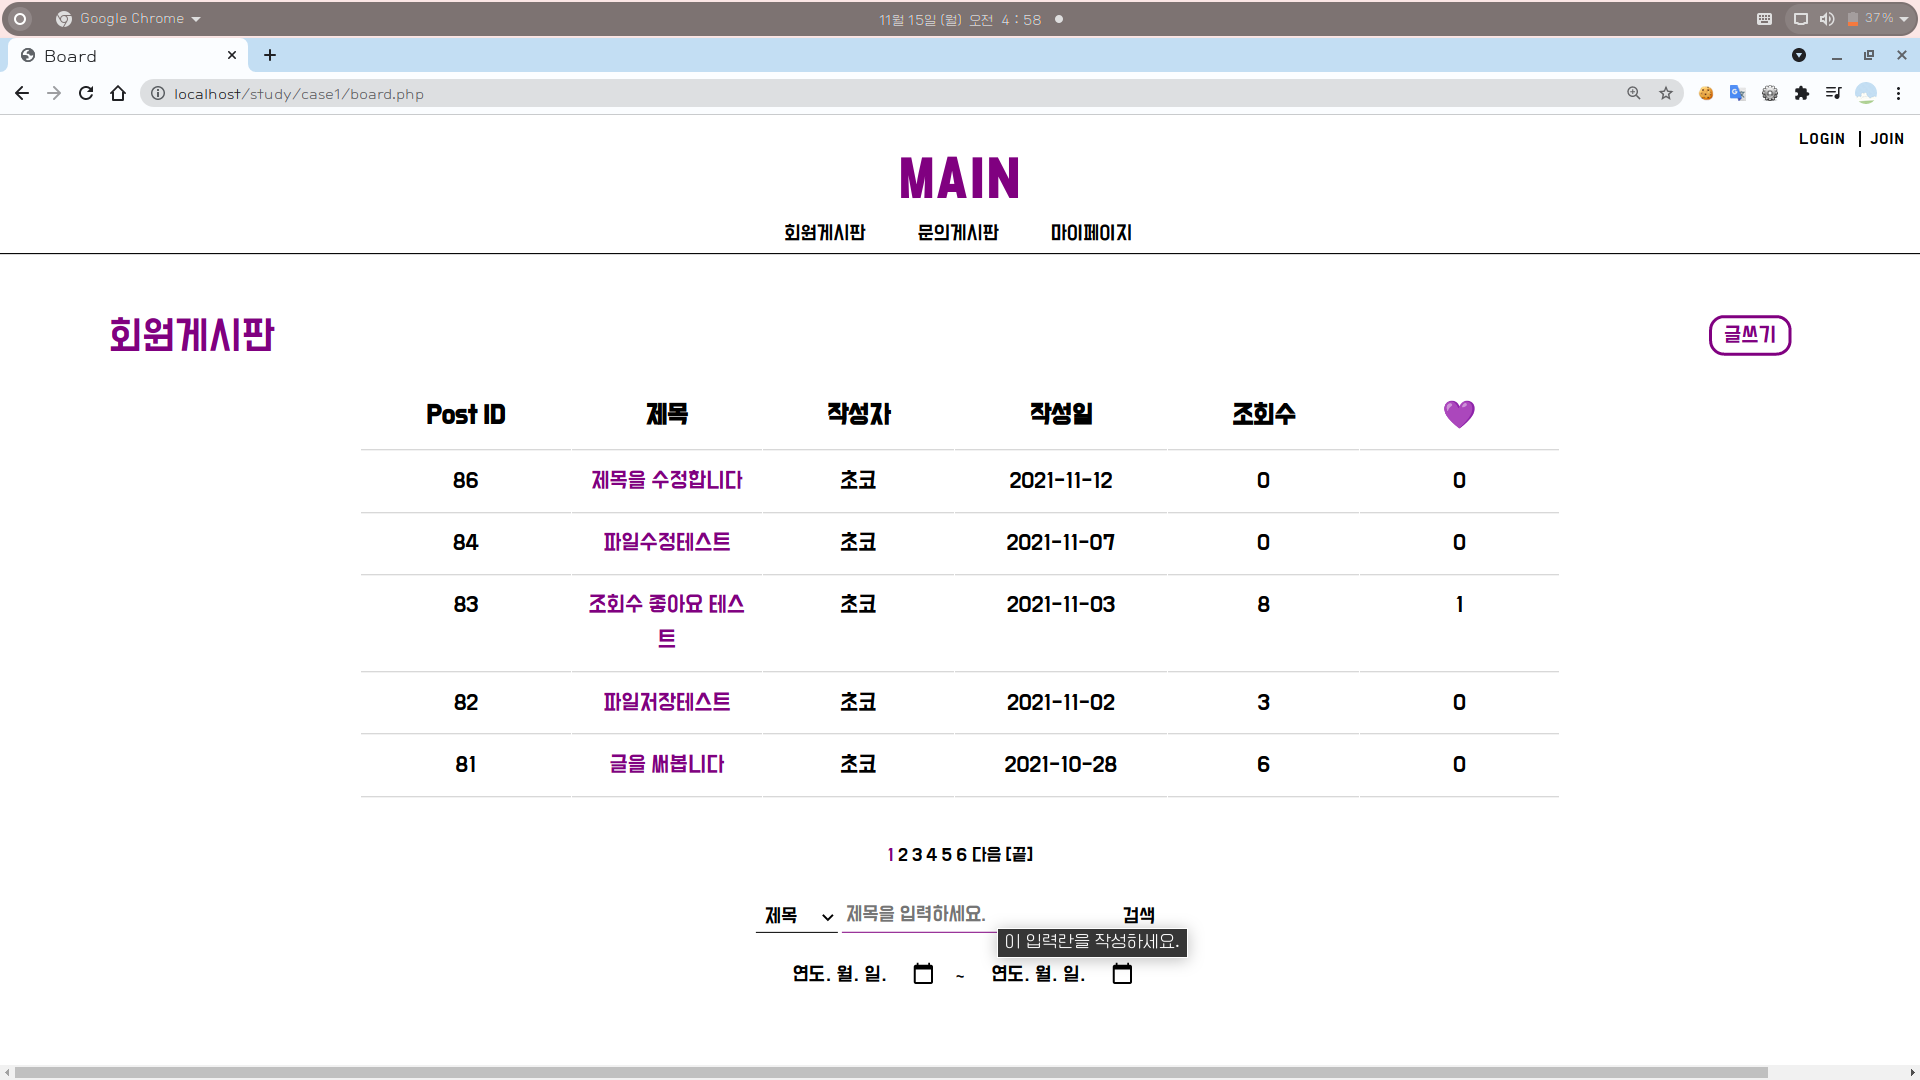Click the LOGIN link
This screenshot has width=1920, height=1080.
(1821, 139)
